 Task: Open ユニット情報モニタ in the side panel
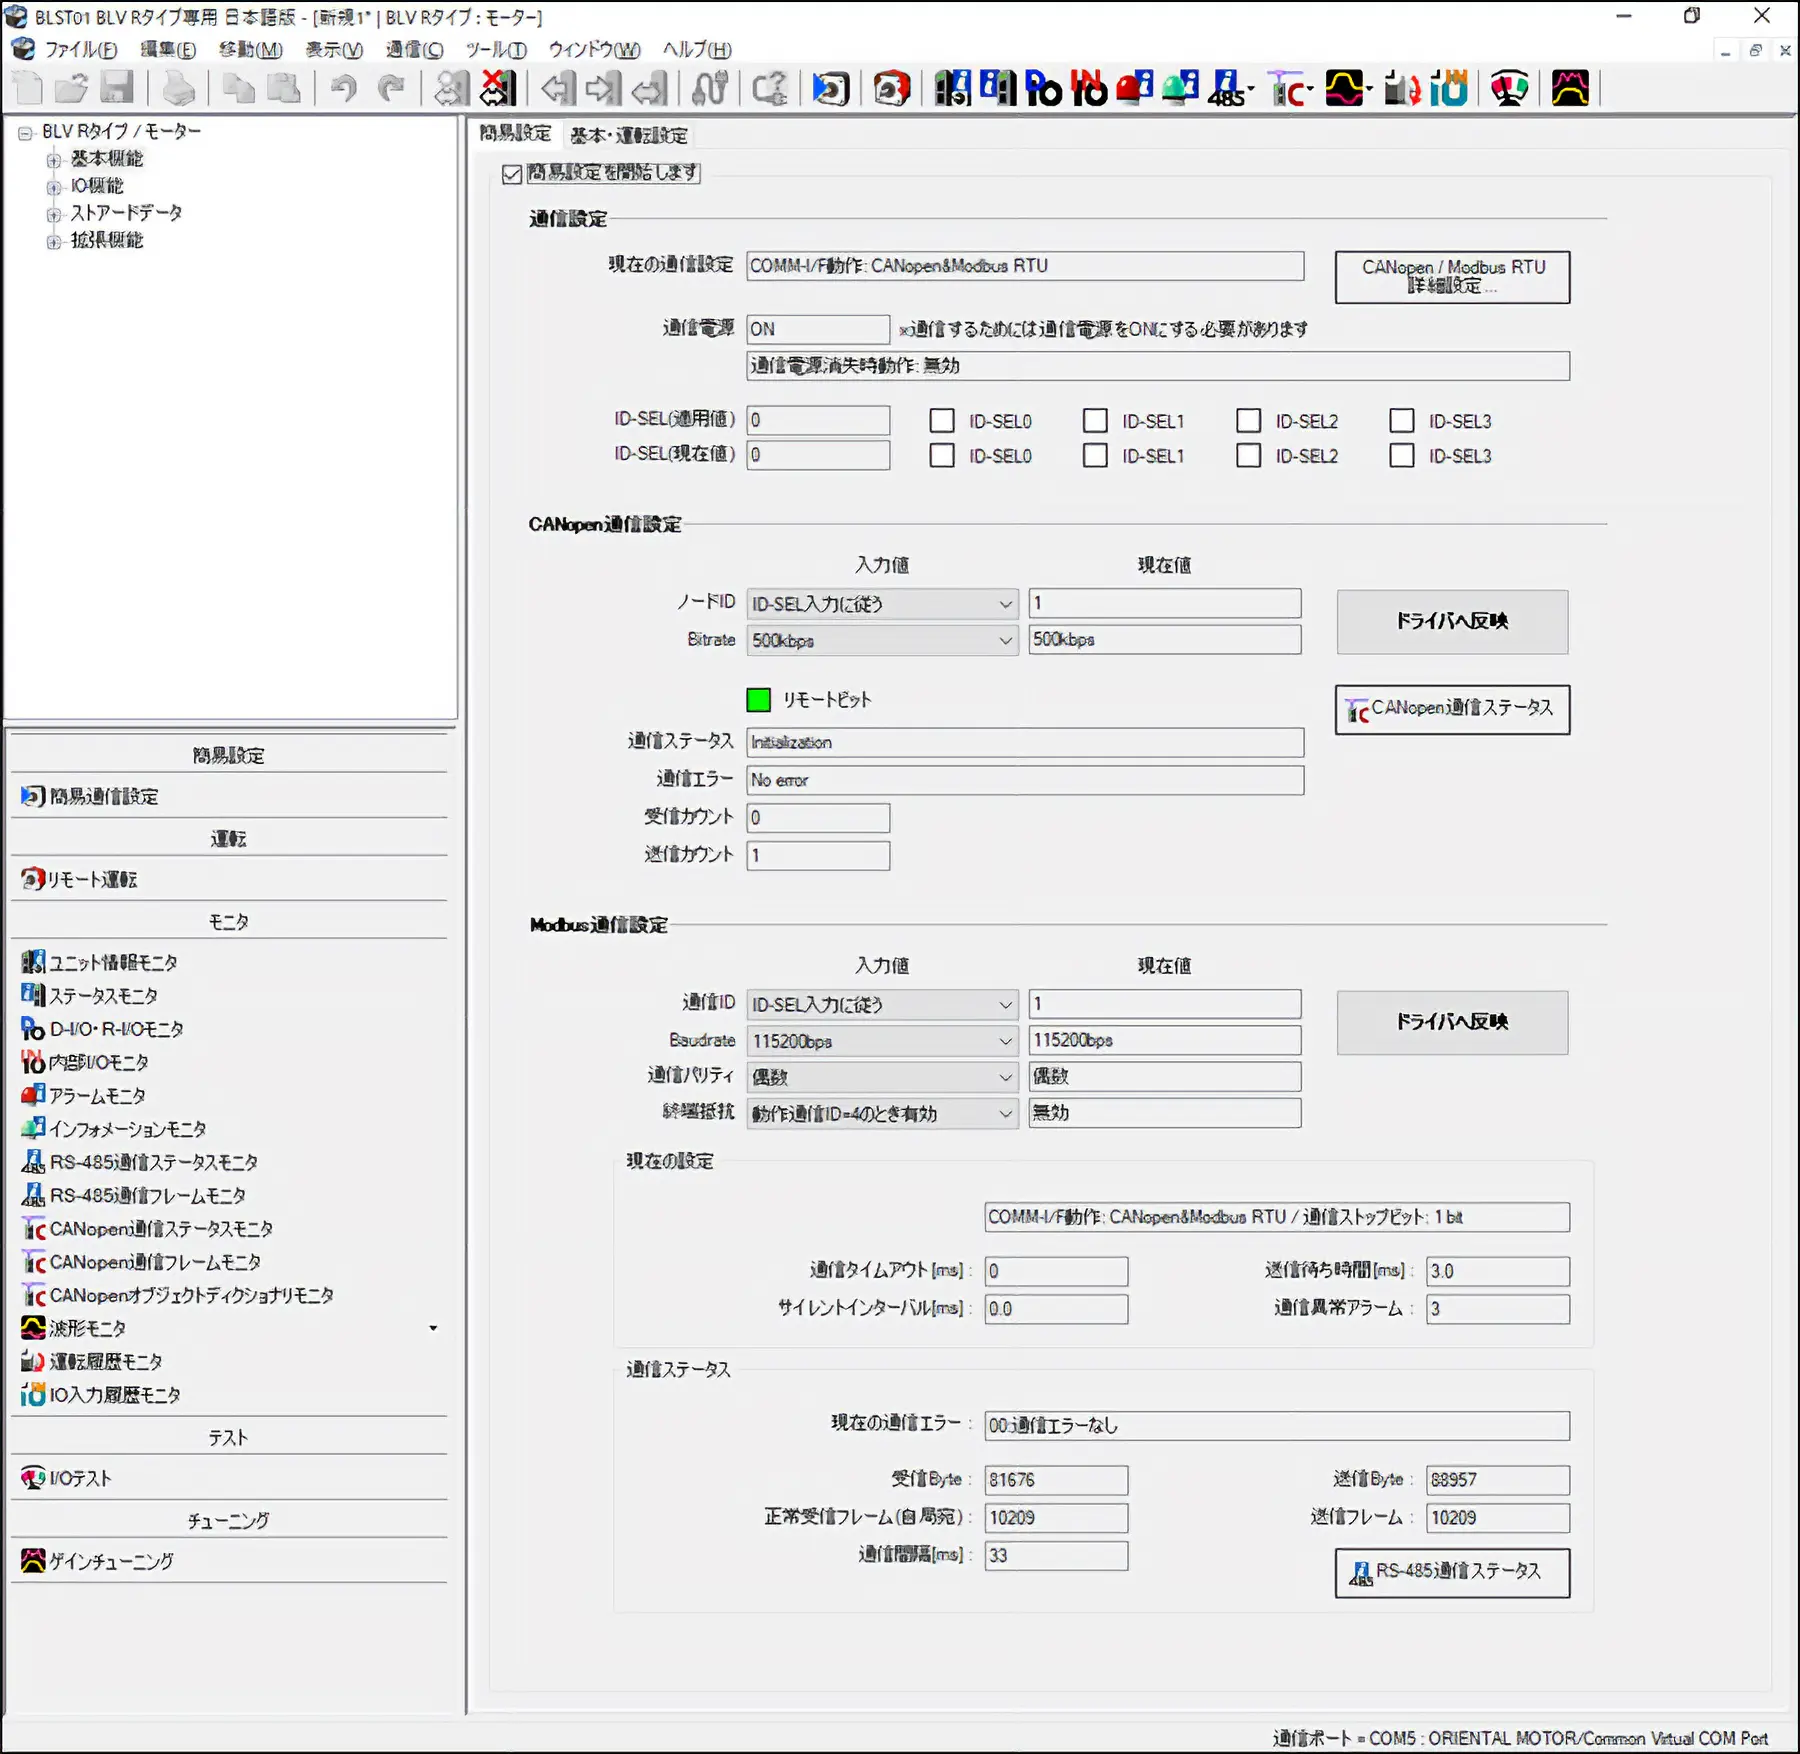tap(112, 962)
